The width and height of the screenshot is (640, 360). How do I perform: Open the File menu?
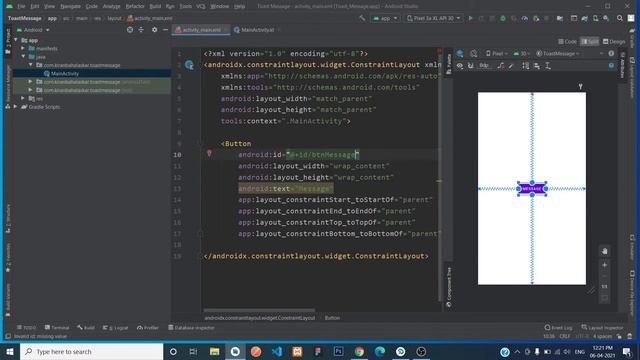[x=21, y=6]
